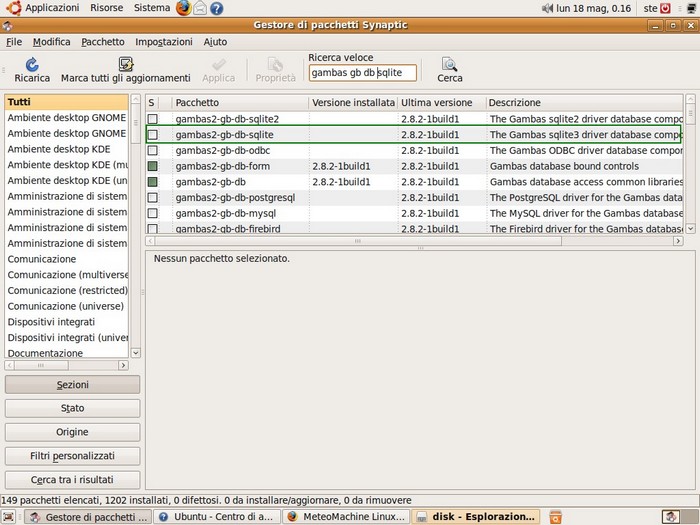Click package list scroll down arrow
The height and width of the screenshot is (525, 700).
[690, 229]
